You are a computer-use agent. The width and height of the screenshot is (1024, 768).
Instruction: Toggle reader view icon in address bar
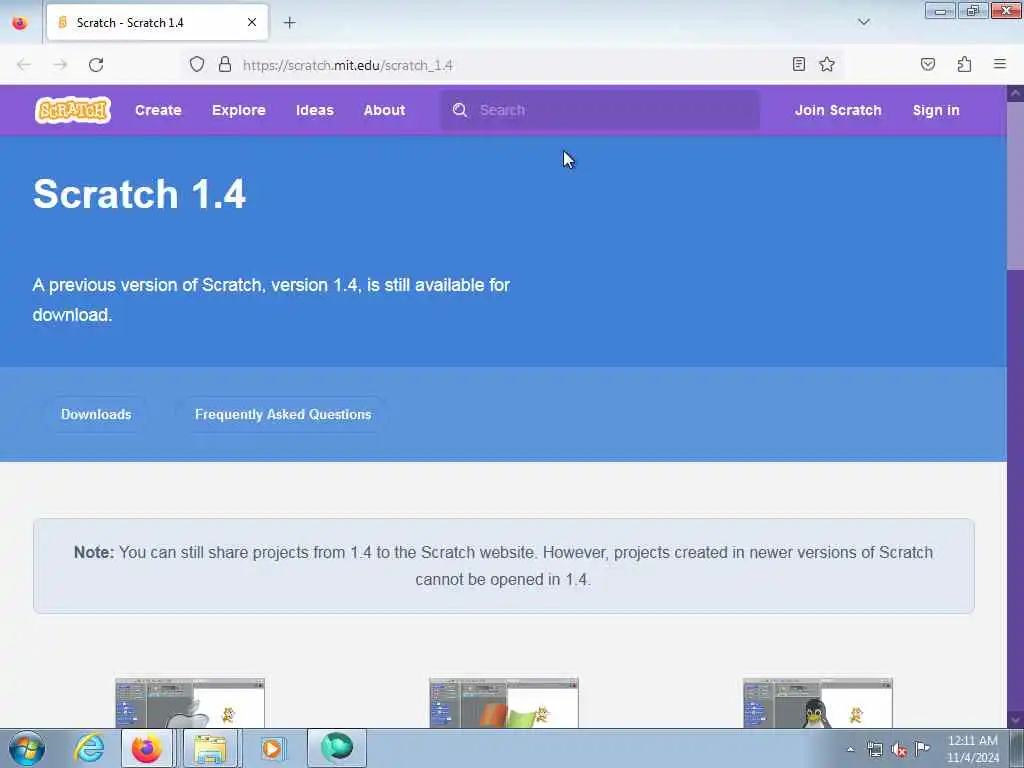[x=799, y=64]
